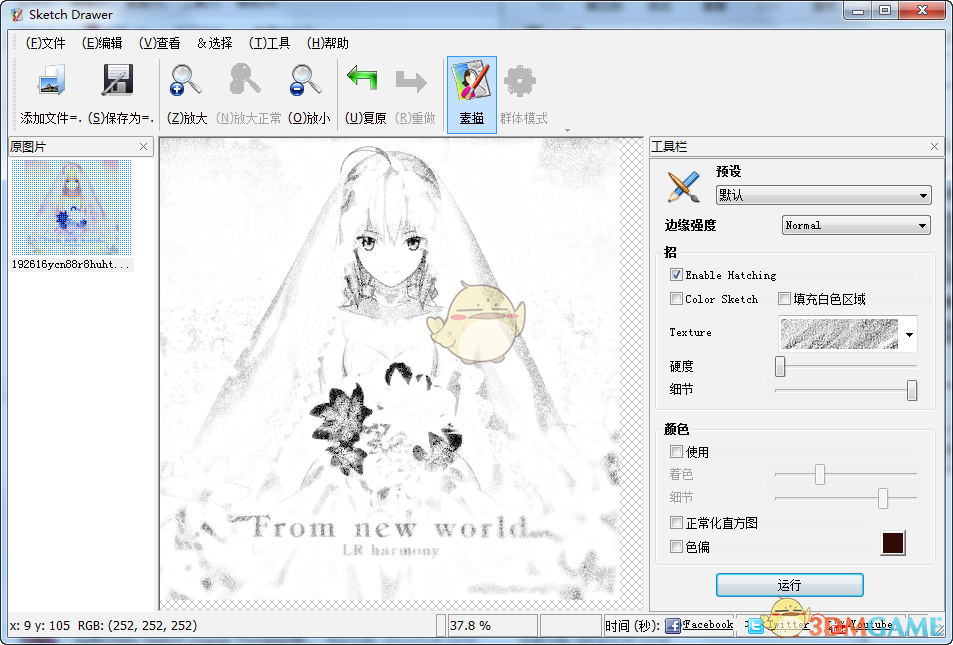Close the 工具栏 panel
953x645 pixels.
(x=934, y=147)
